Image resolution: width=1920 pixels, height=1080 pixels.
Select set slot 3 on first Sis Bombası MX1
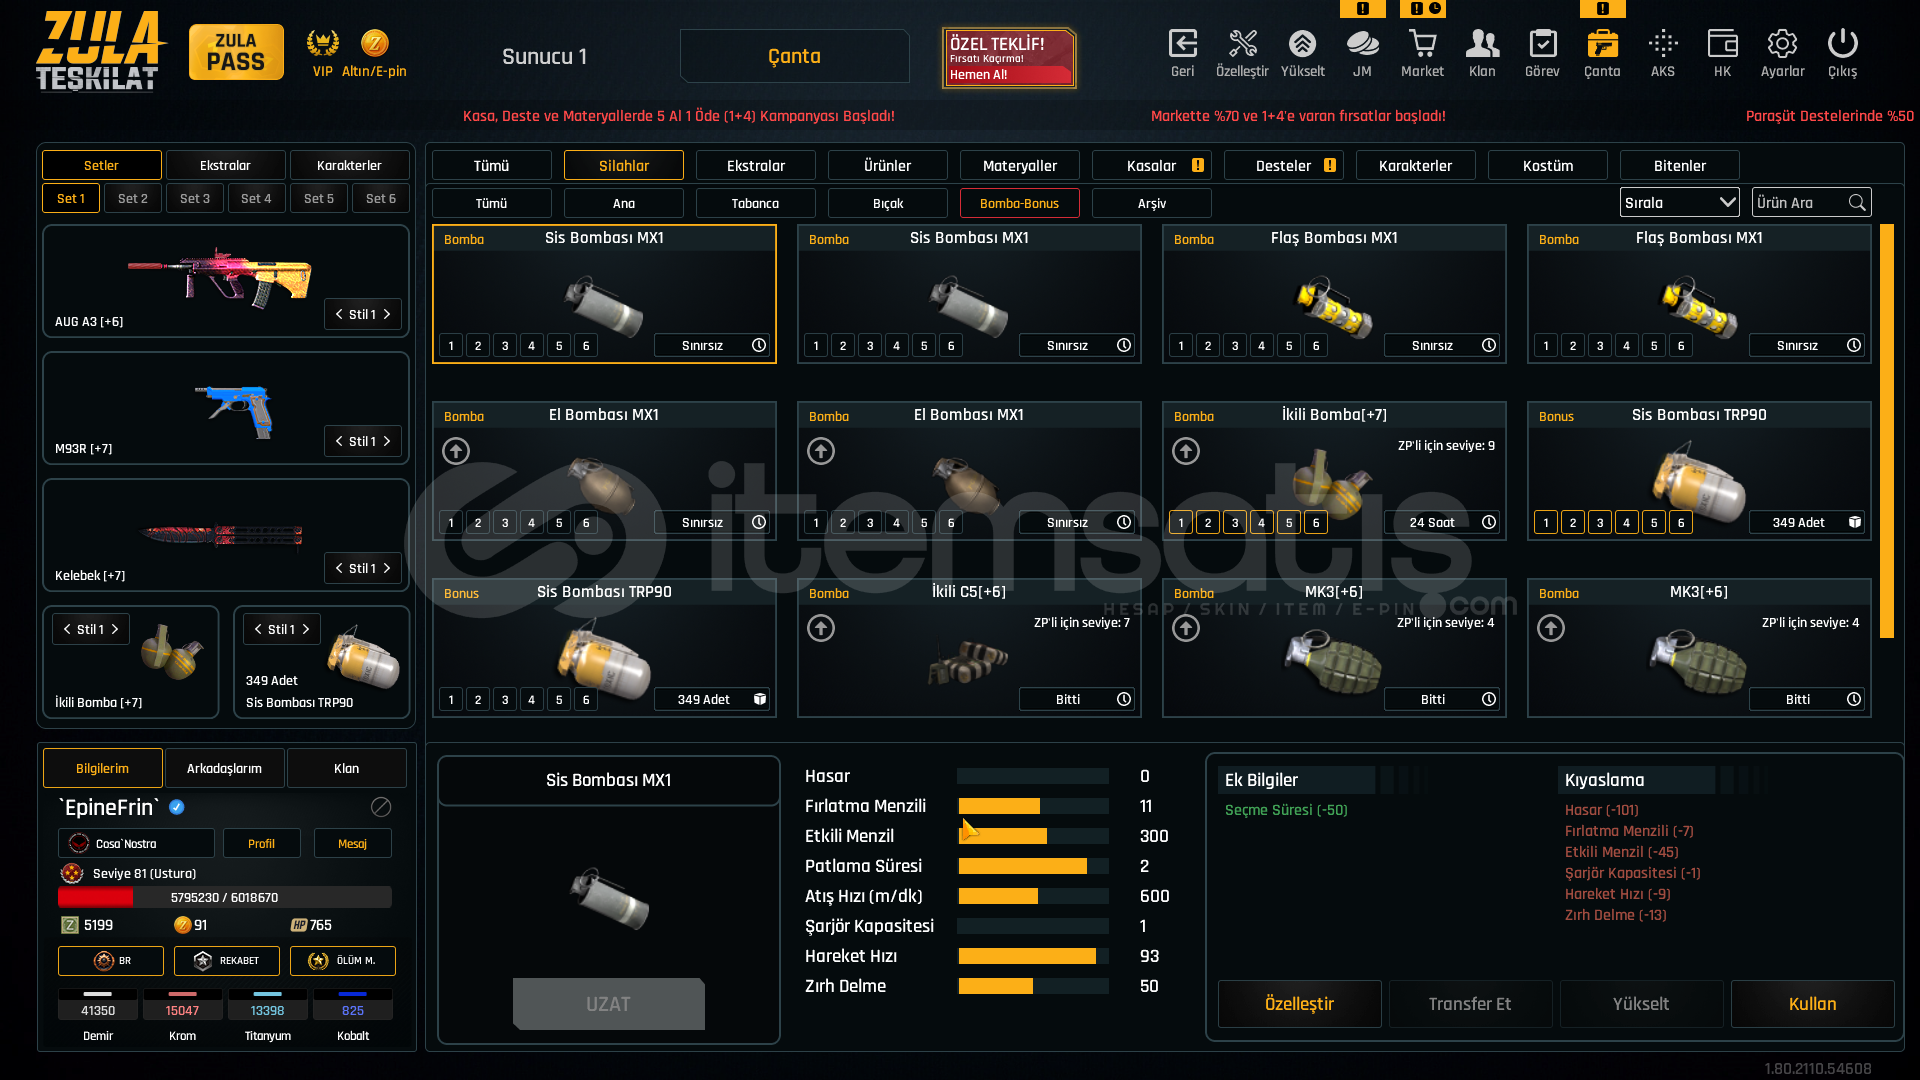505,346
